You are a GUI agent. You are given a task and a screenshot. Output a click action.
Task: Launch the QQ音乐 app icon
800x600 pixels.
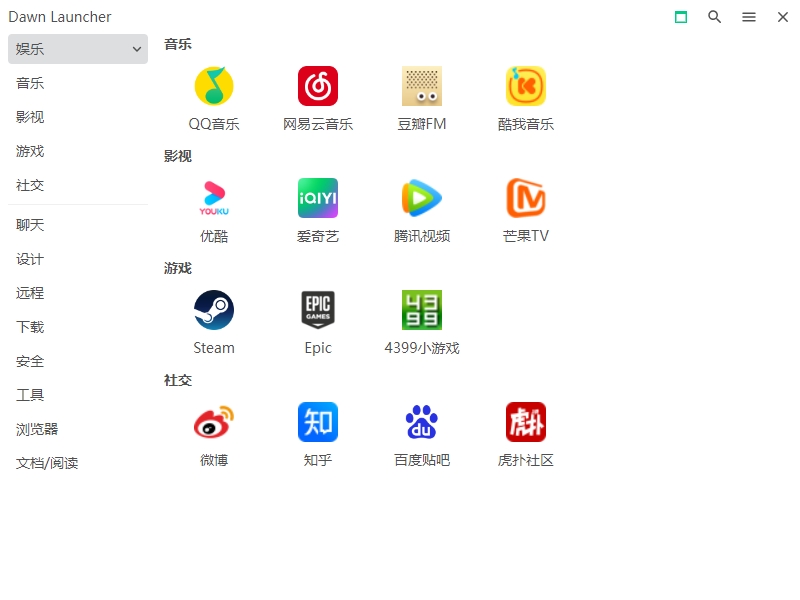(x=214, y=86)
